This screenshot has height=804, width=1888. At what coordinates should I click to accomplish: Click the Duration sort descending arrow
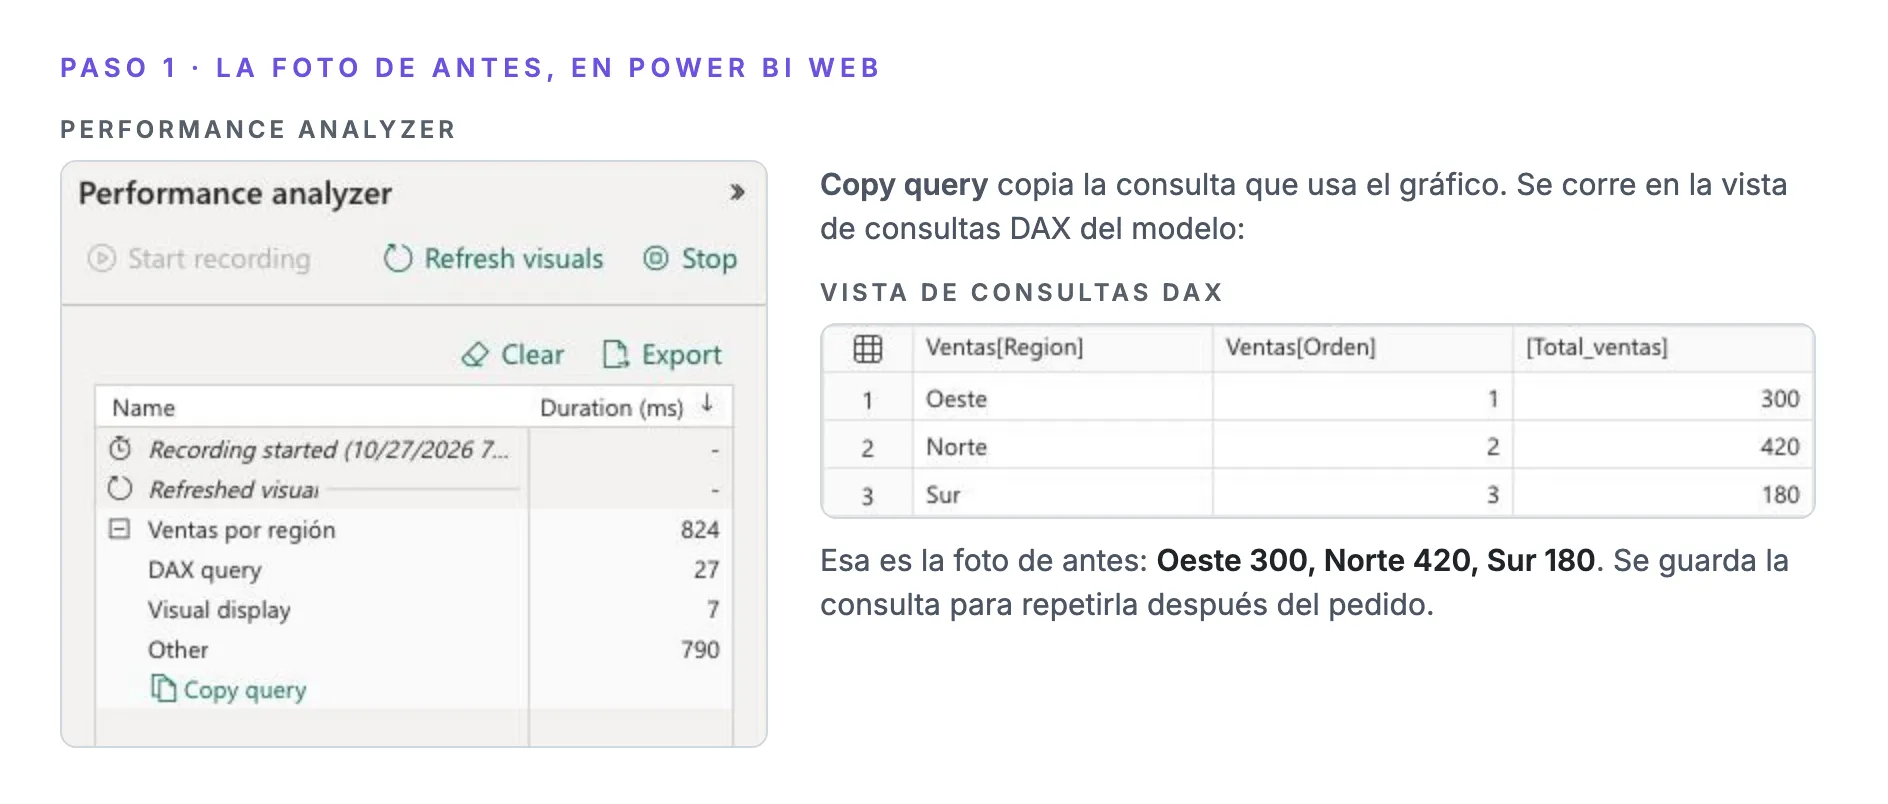tap(707, 403)
